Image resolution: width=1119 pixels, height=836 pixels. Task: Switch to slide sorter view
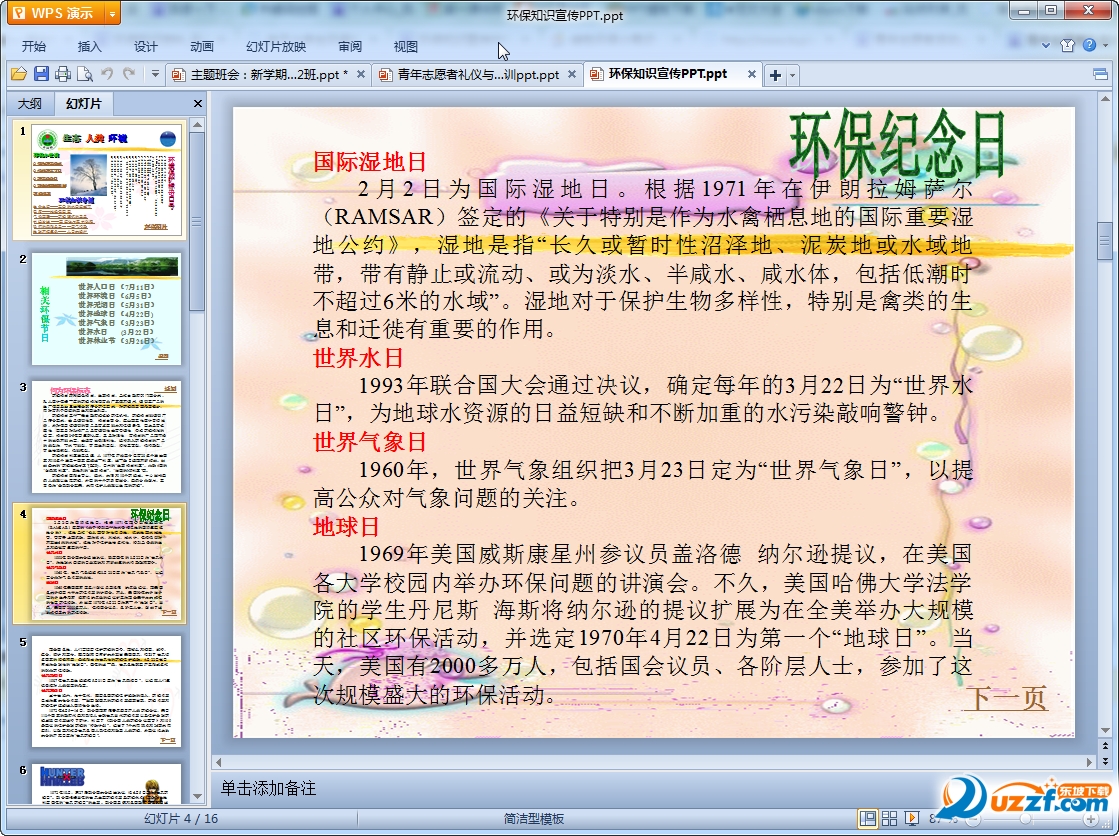point(890,818)
